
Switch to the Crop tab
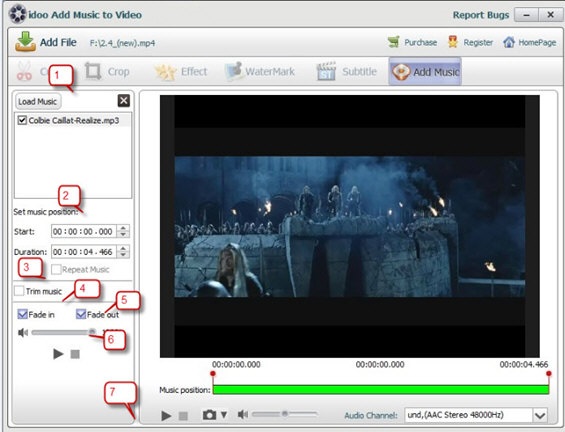pyautogui.click(x=107, y=71)
